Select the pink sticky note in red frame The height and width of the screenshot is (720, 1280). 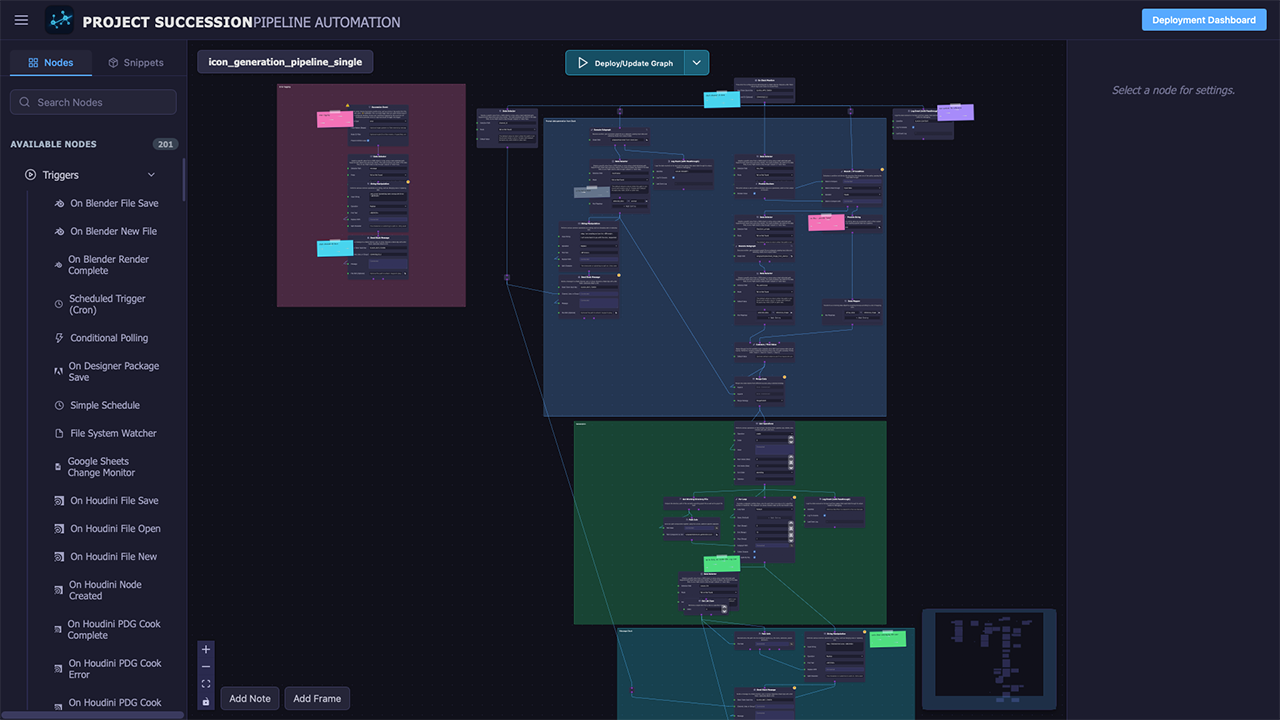335,119
